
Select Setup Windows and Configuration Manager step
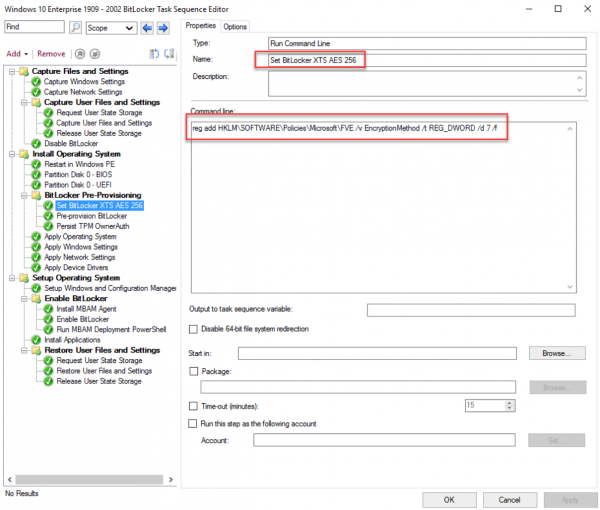coord(110,288)
